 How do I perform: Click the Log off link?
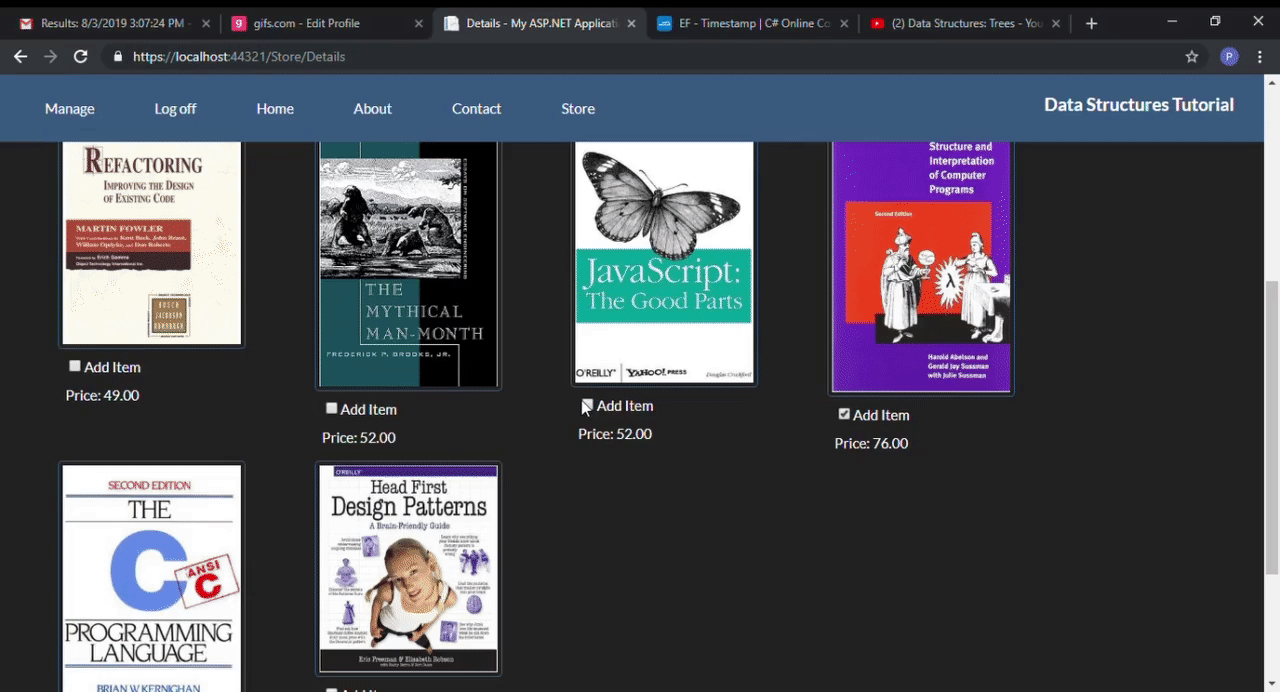click(x=175, y=109)
